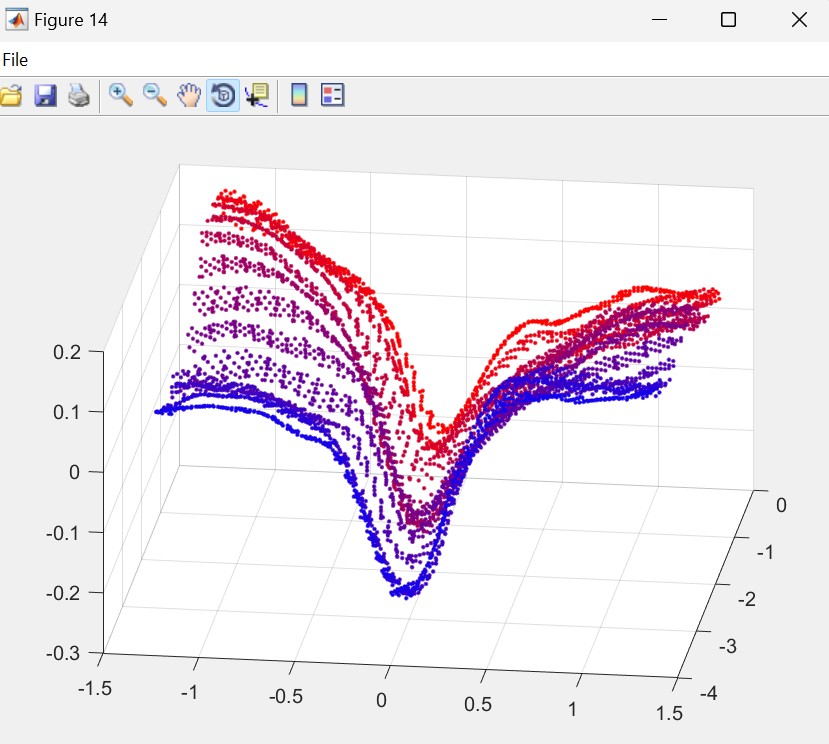
Task: Open the File menu
Action: pos(15,60)
